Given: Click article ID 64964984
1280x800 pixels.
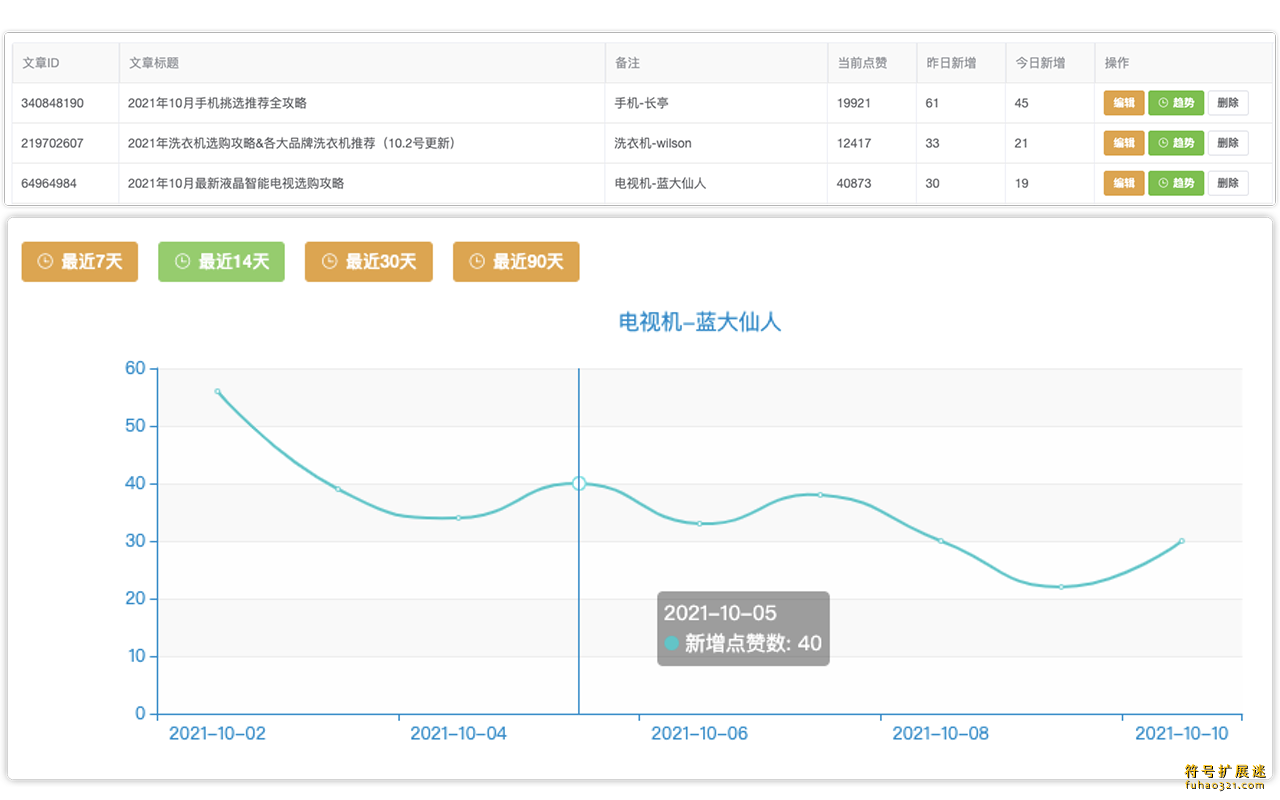Looking at the screenshot, I should pyautogui.click(x=49, y=183).
